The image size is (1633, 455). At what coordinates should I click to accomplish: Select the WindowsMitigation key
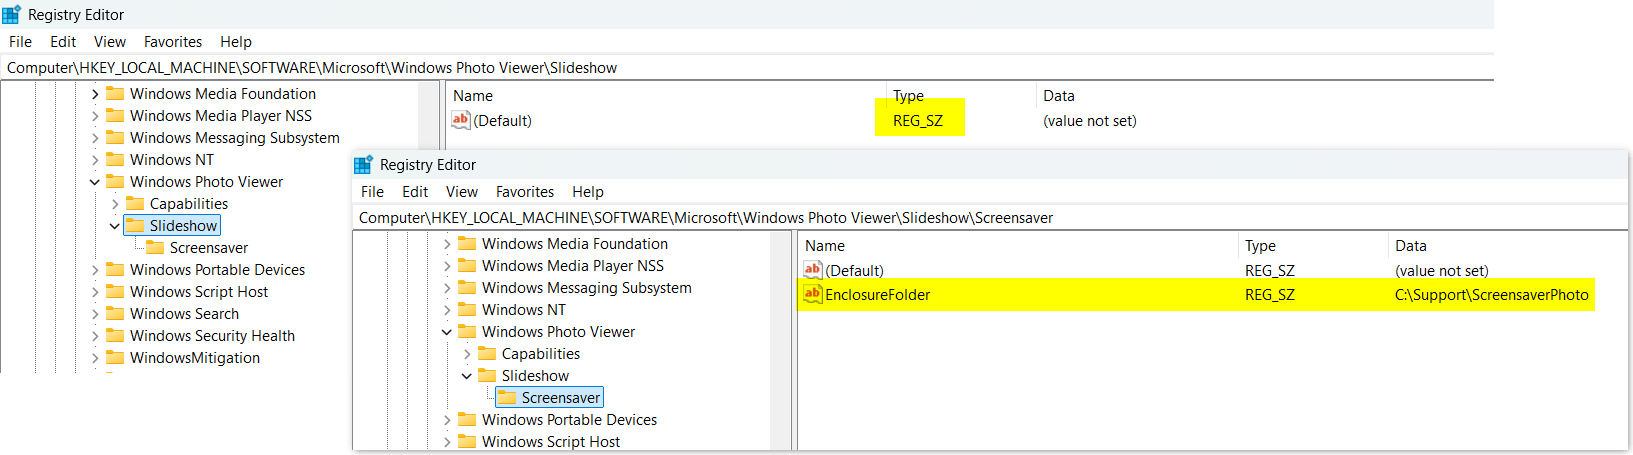[195, 358]
